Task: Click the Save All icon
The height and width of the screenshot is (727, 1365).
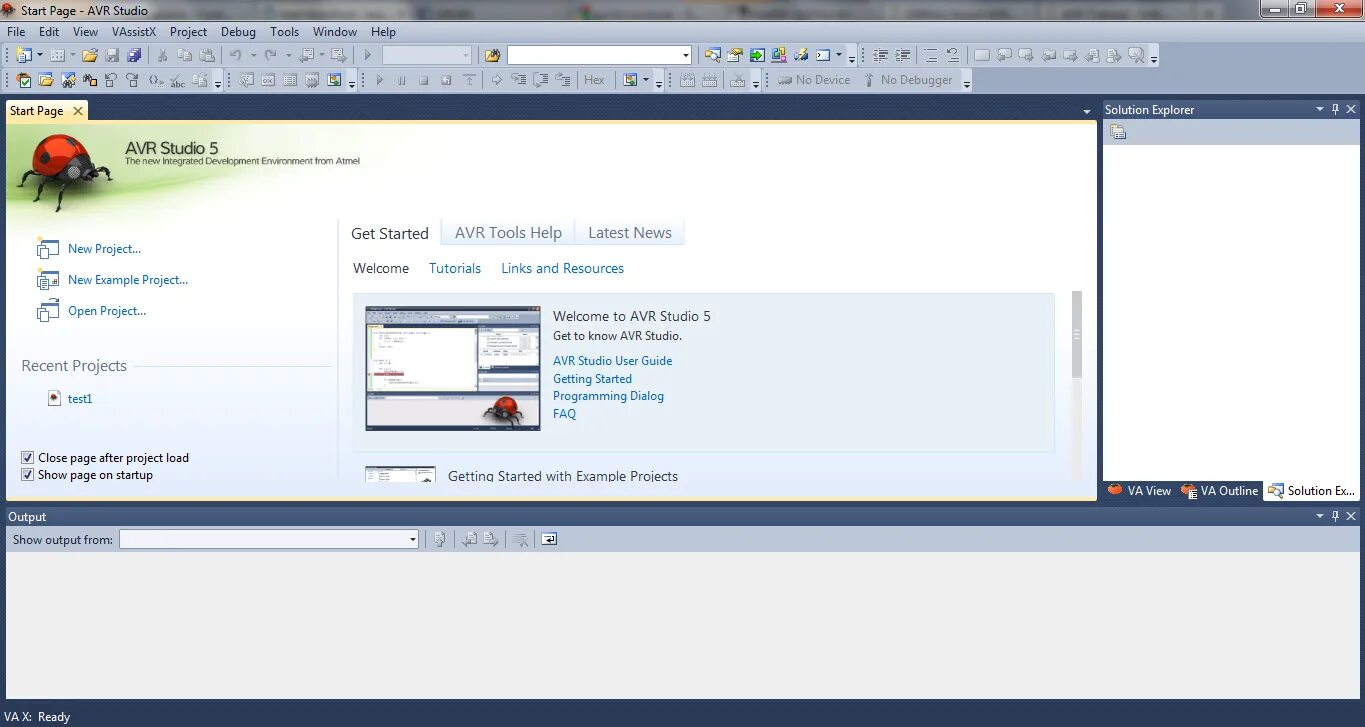Action: [x=133, y=55]
